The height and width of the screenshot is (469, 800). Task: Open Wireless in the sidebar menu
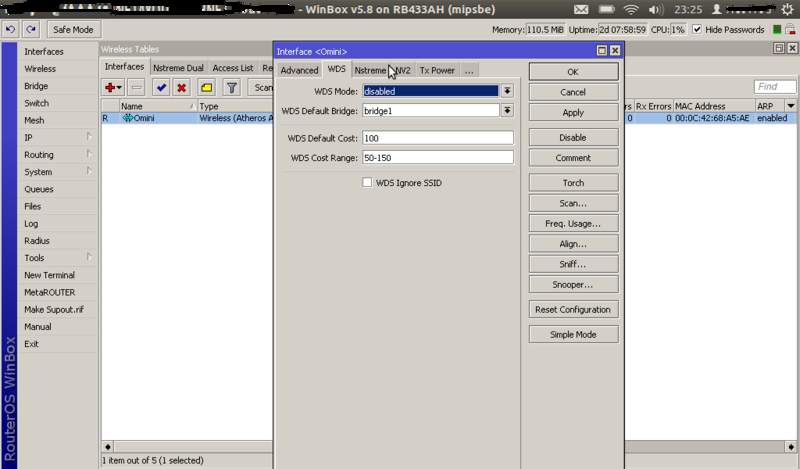[40, 68]
